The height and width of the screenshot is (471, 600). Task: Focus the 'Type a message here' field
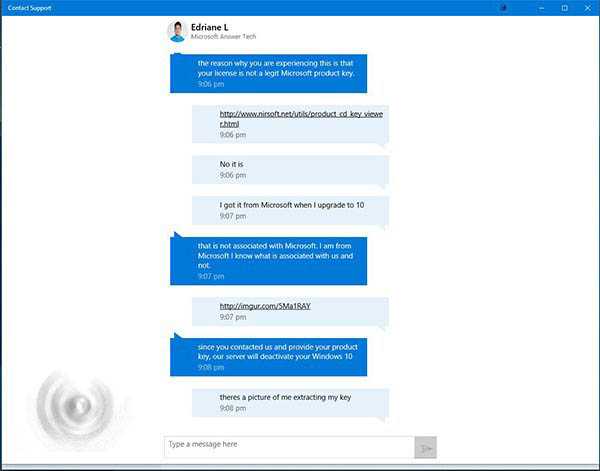289,447
